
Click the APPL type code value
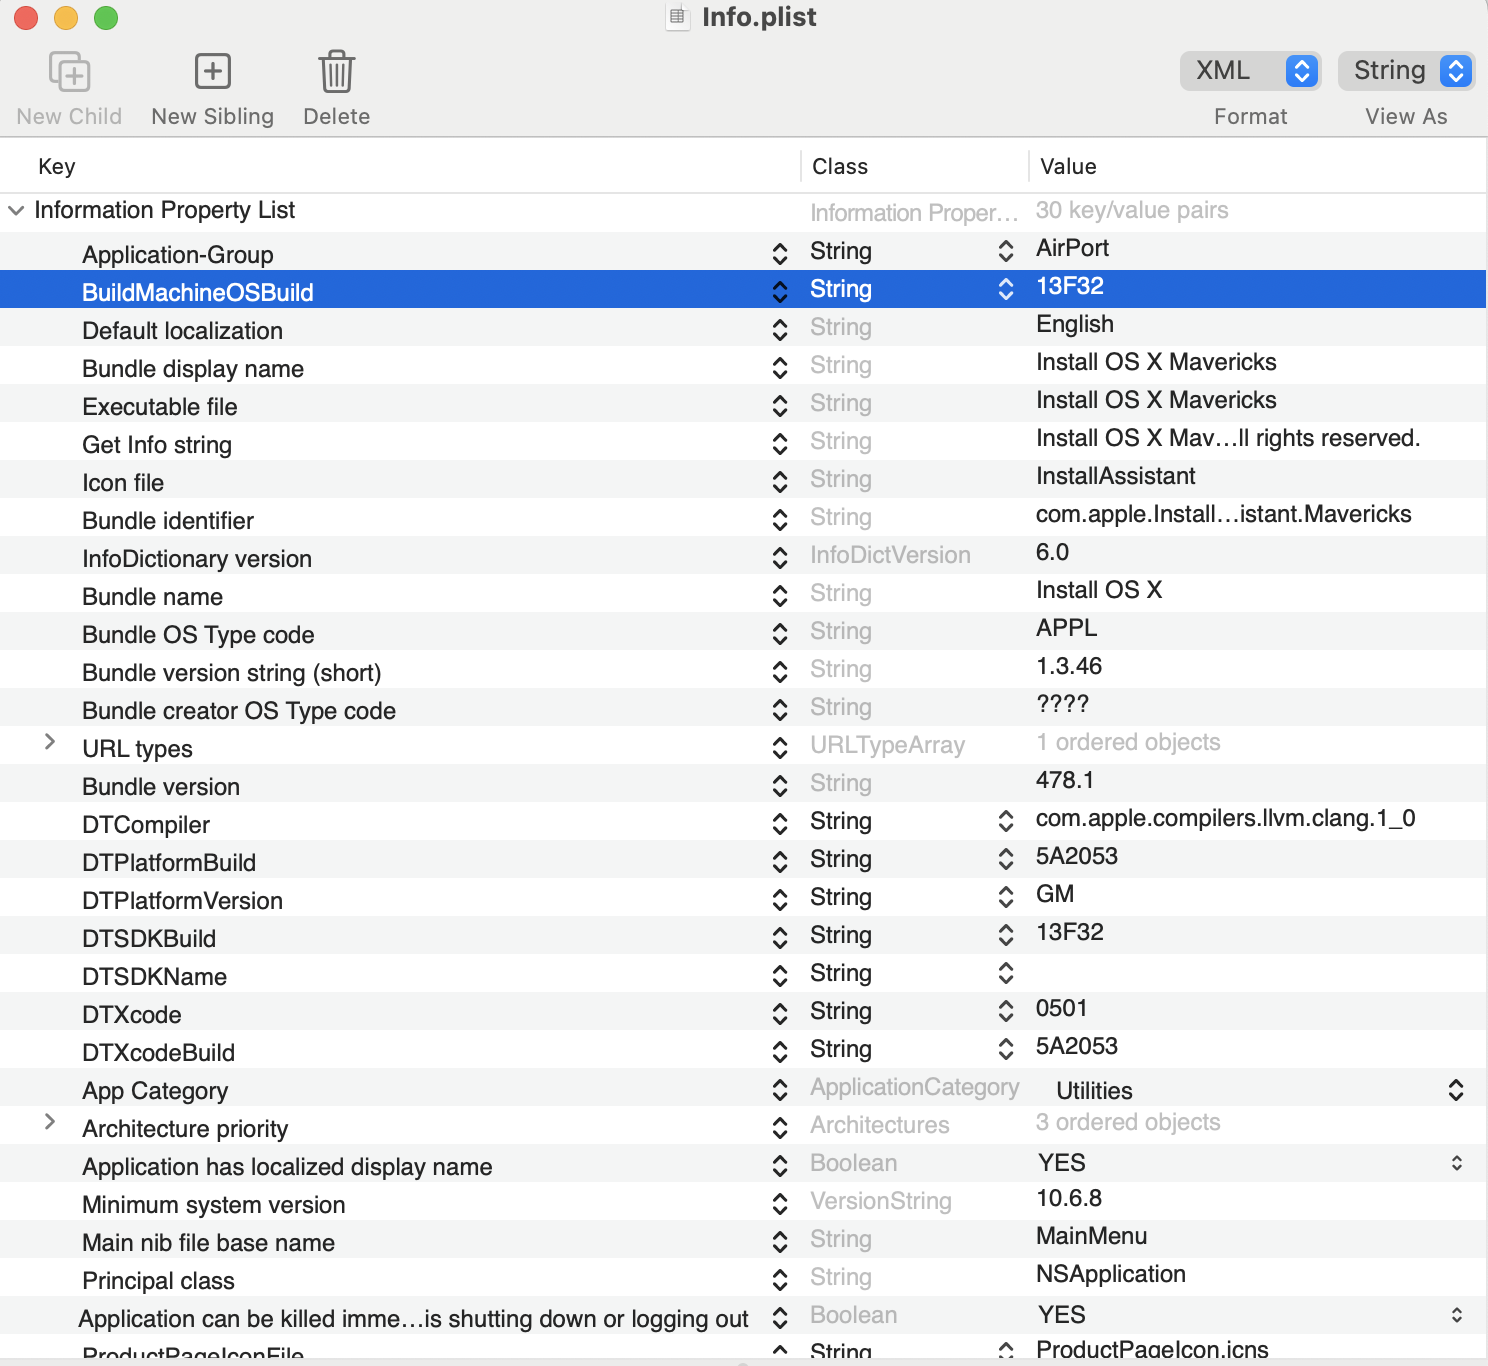click(1067, 628)
